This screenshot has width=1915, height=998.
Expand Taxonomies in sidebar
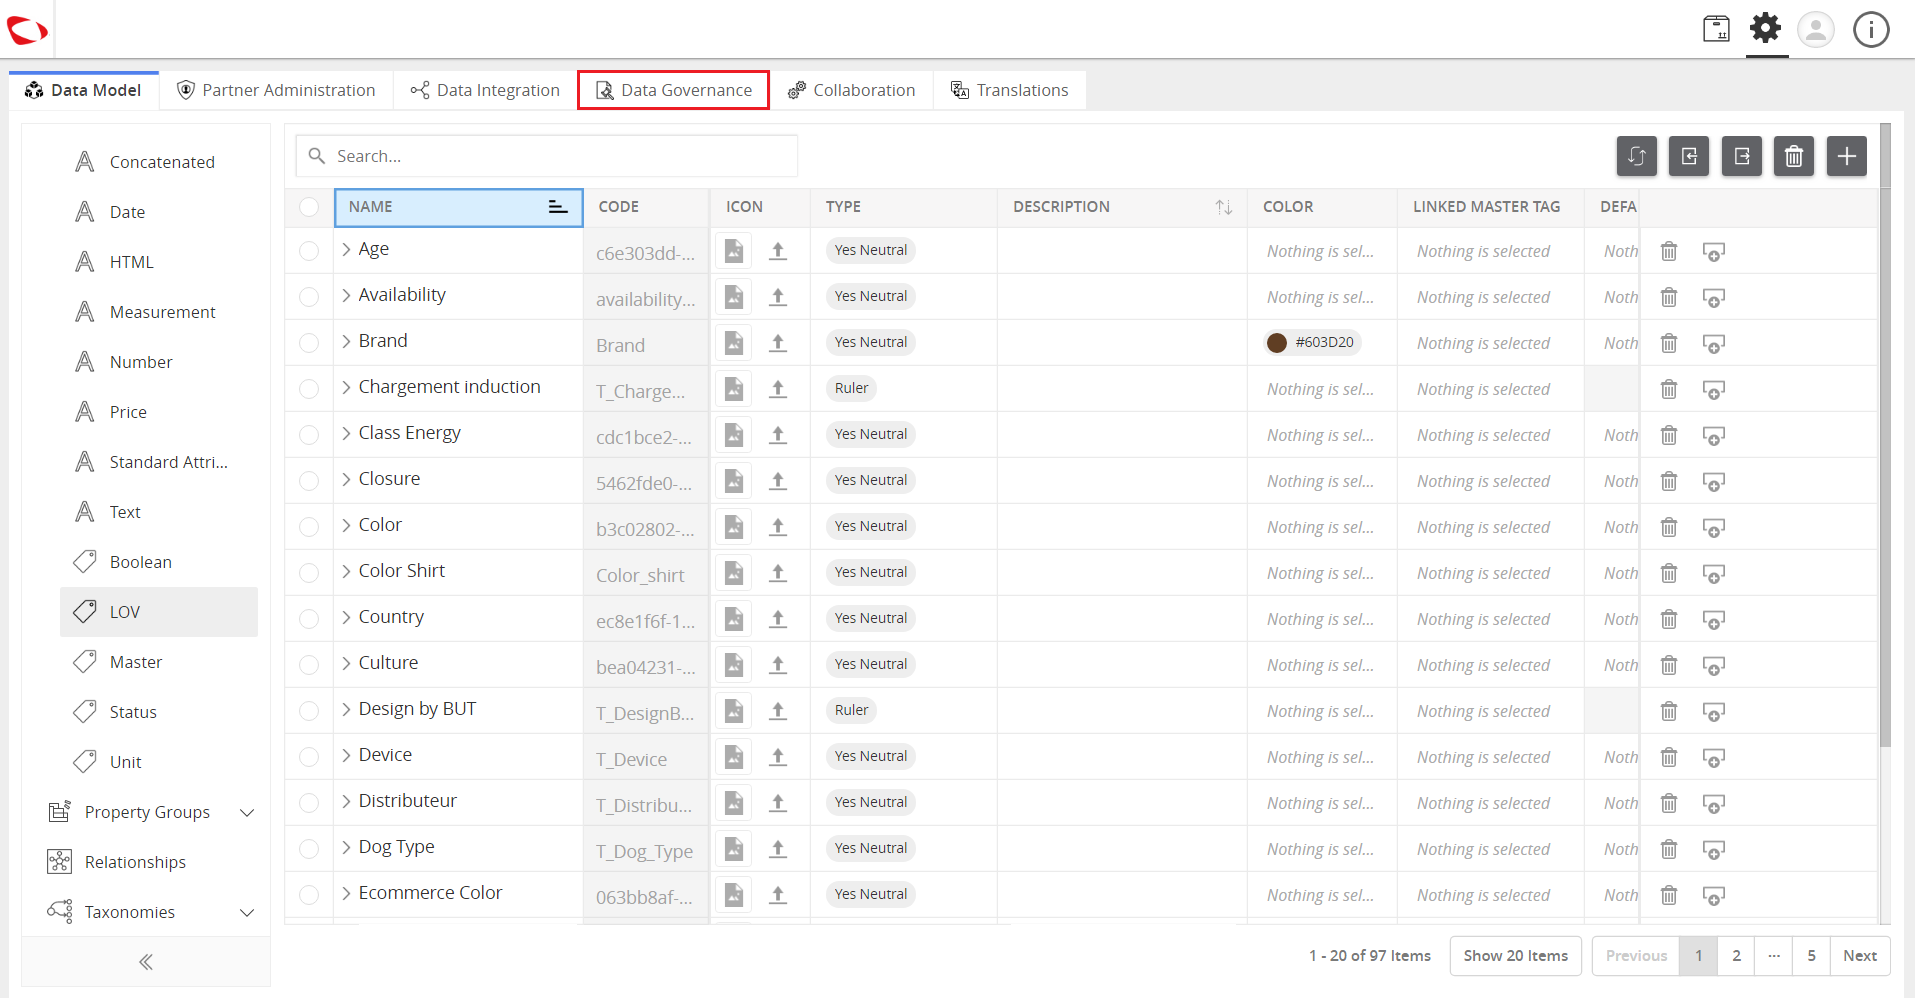pyautogui.click(x=247, y=912)
